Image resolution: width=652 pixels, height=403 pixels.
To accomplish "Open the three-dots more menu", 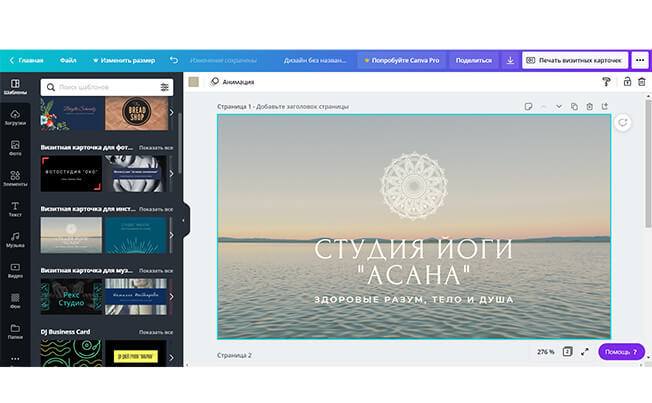I will point(639,60).
